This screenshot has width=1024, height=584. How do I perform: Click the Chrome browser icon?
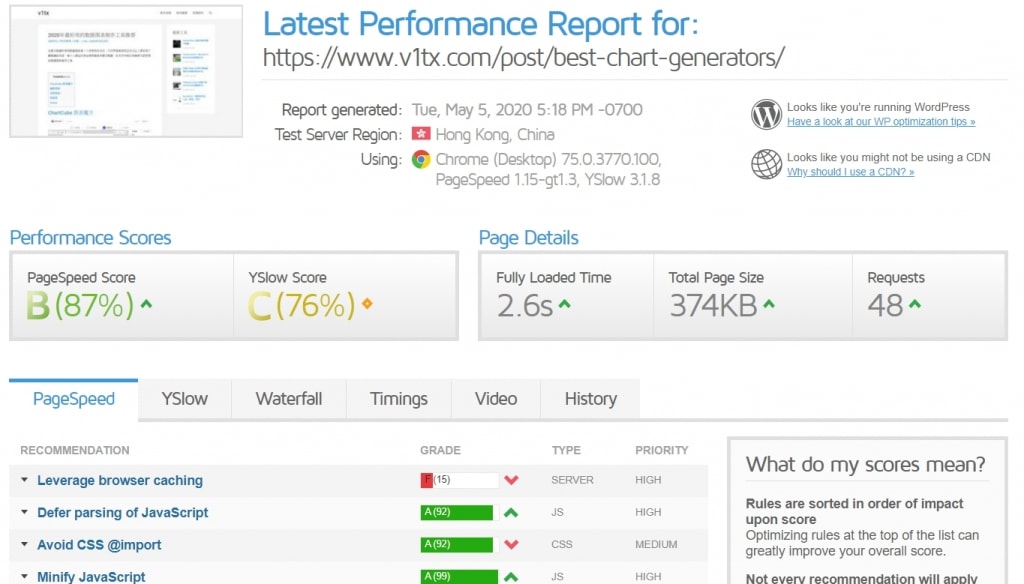coord(421,159)
